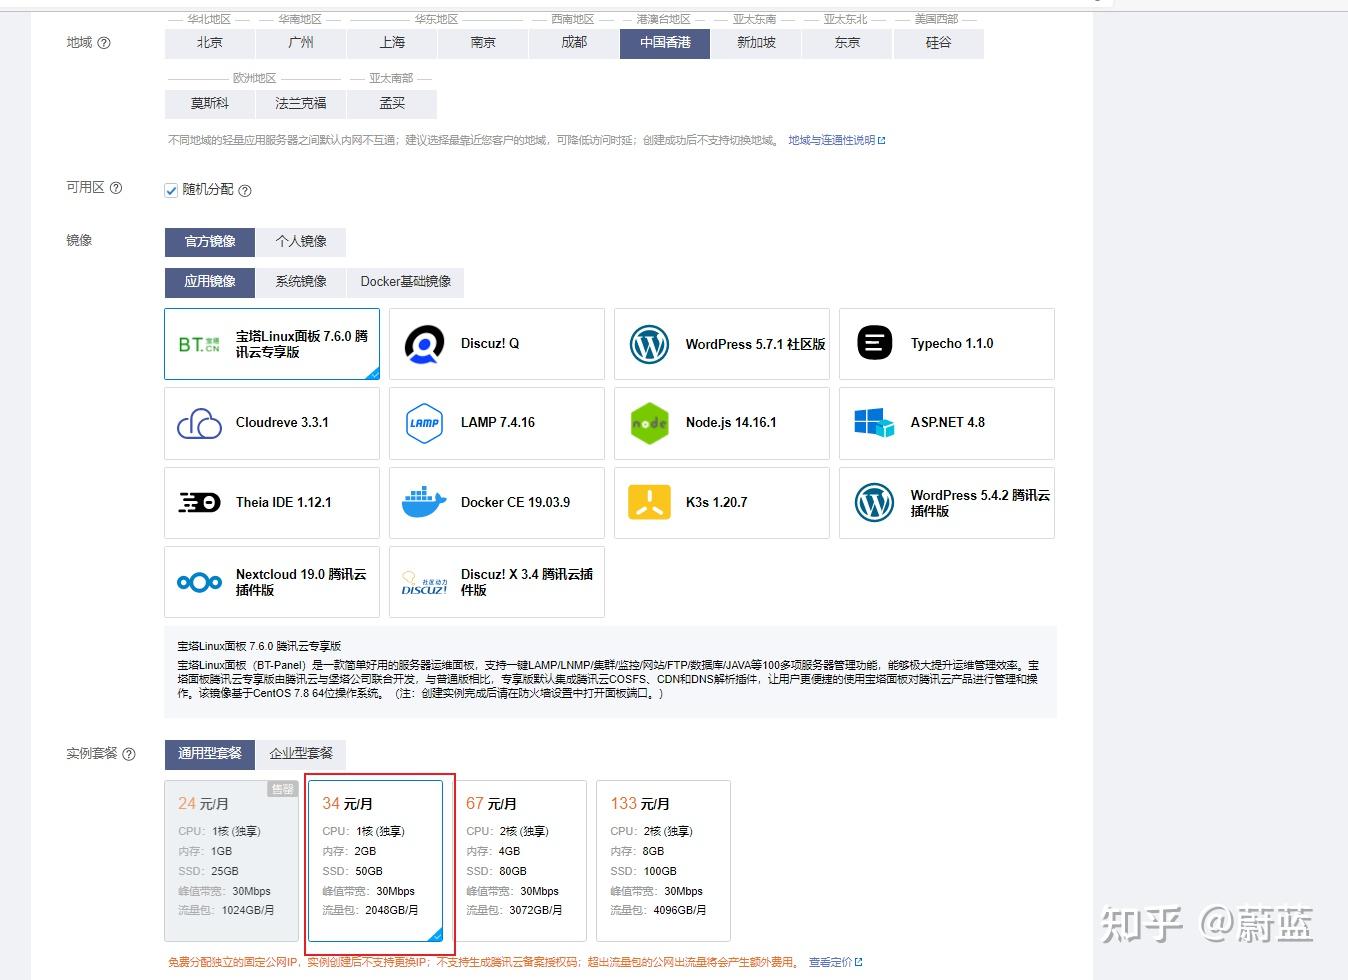Switch to the 企业型套餐 tab

[x=301, y=753]
